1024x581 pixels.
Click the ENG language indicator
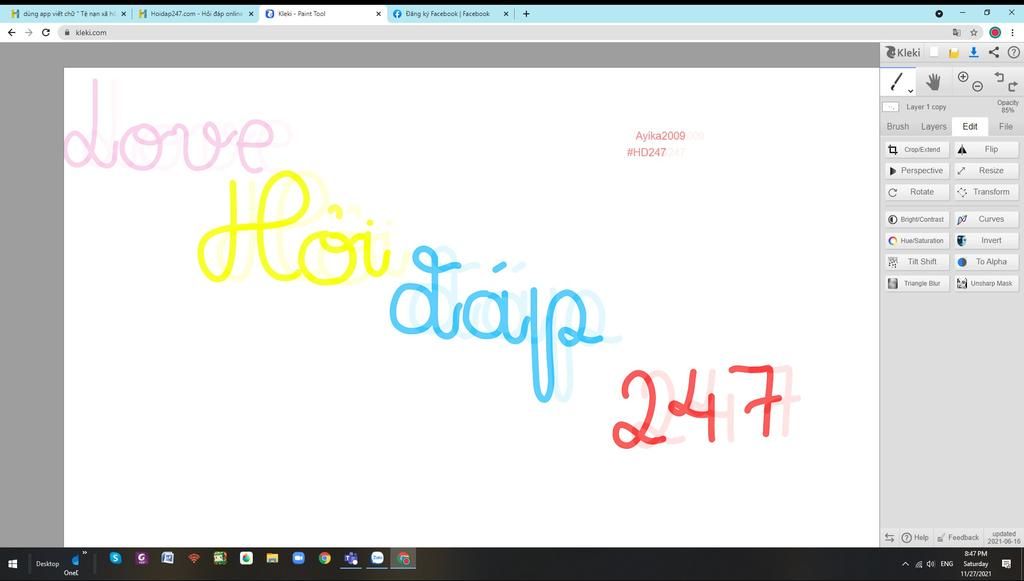coord(947,564)
